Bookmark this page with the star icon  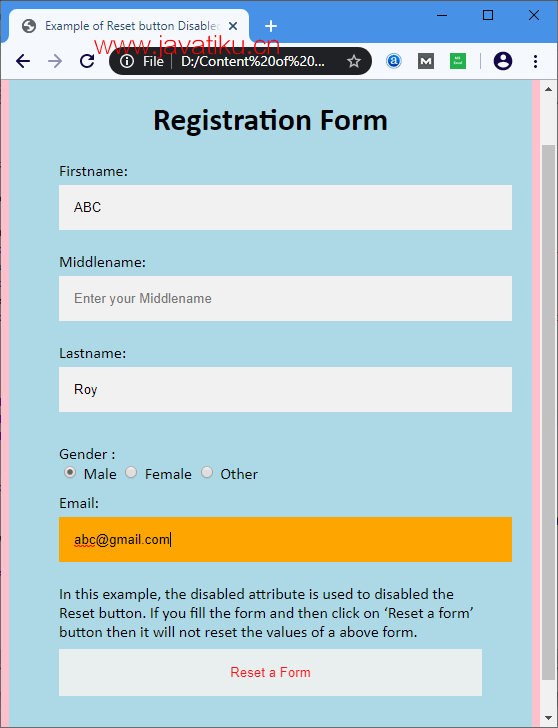(354, 61)
